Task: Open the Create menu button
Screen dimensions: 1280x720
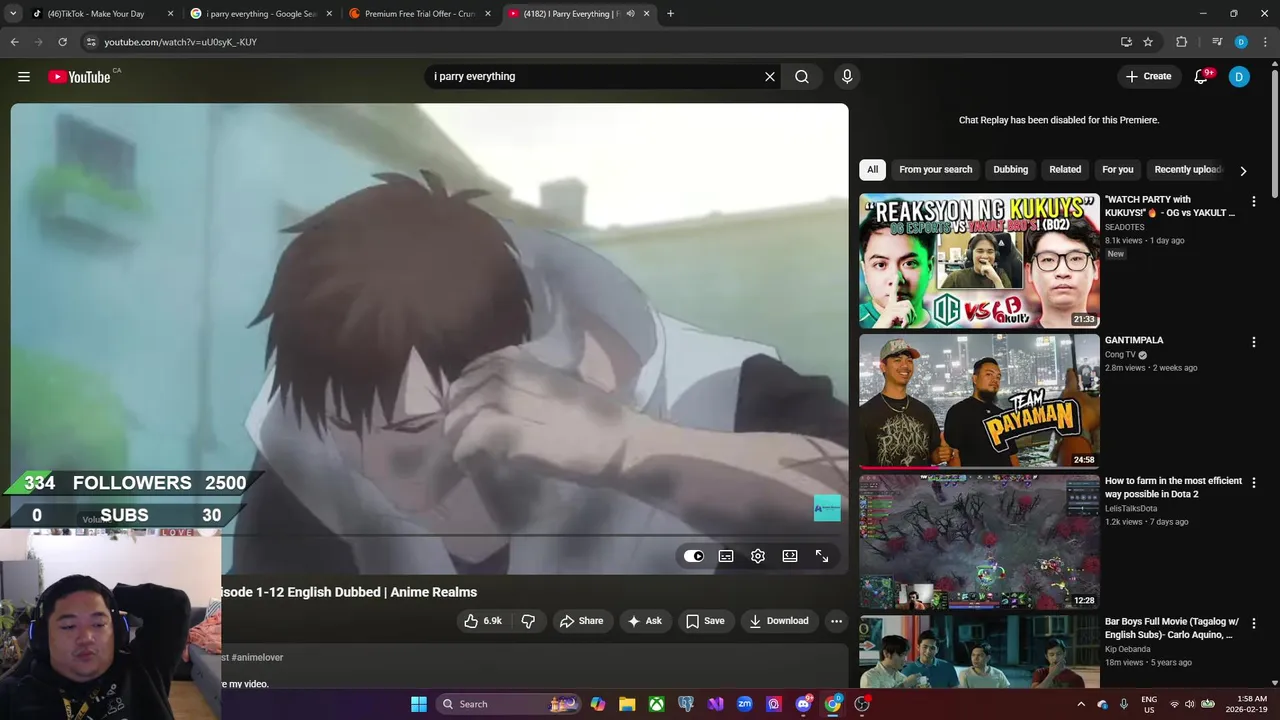Action: coord(1149,77)
